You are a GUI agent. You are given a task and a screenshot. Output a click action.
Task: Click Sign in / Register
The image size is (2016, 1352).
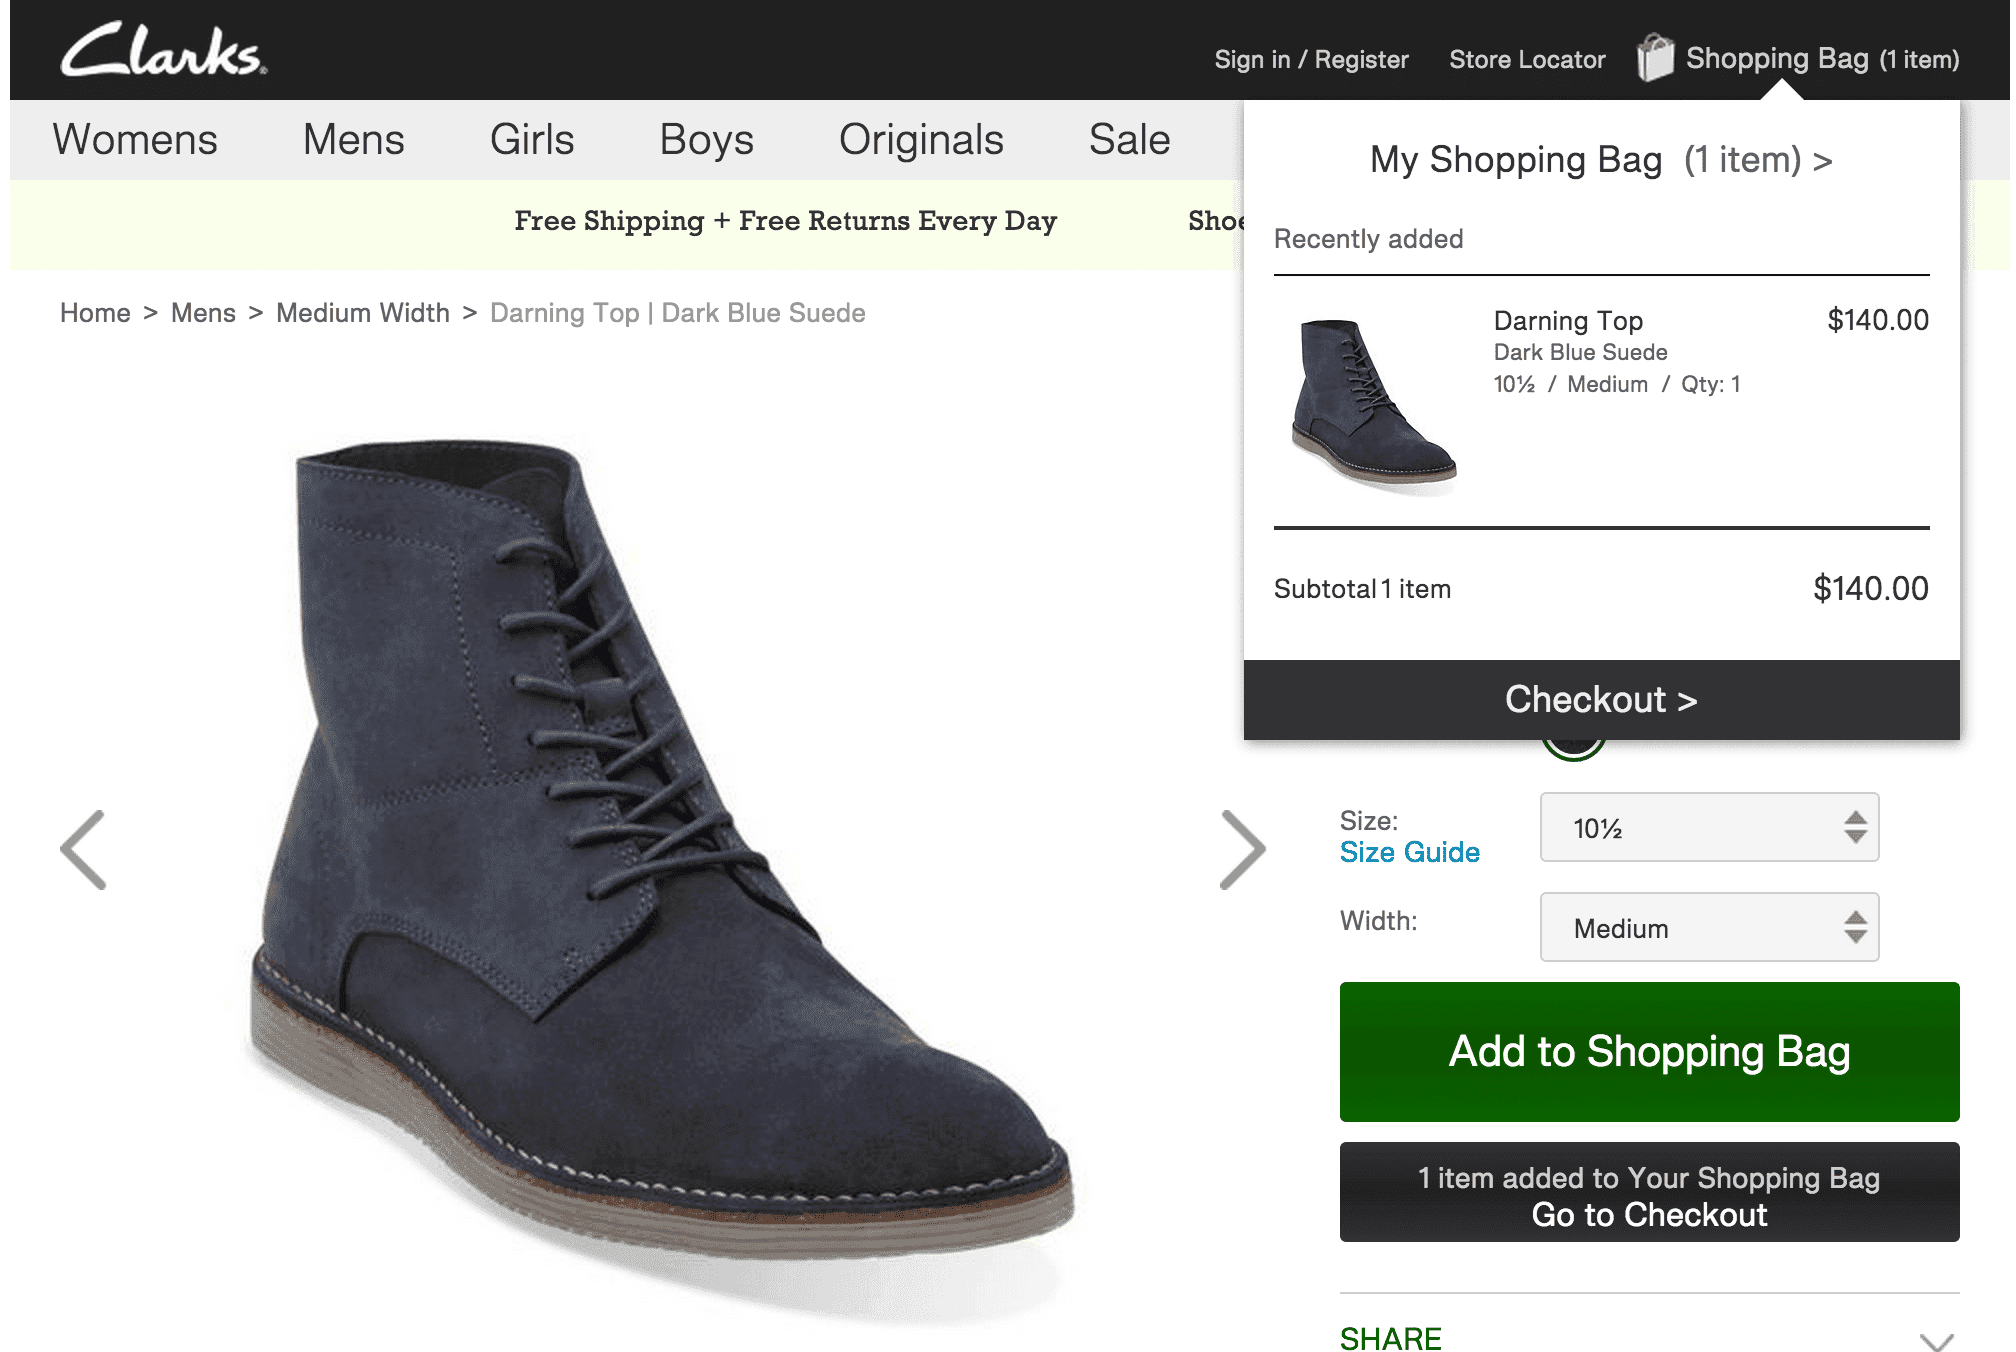[x=1311, y=59]
